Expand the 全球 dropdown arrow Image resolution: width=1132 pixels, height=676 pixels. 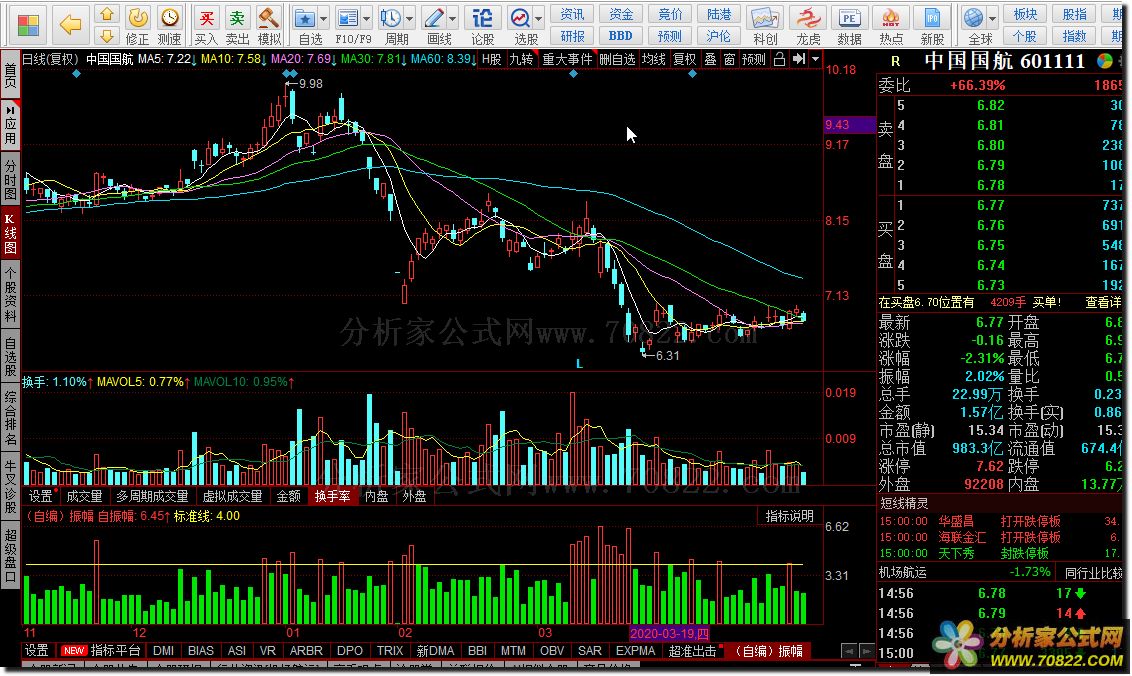993,19
